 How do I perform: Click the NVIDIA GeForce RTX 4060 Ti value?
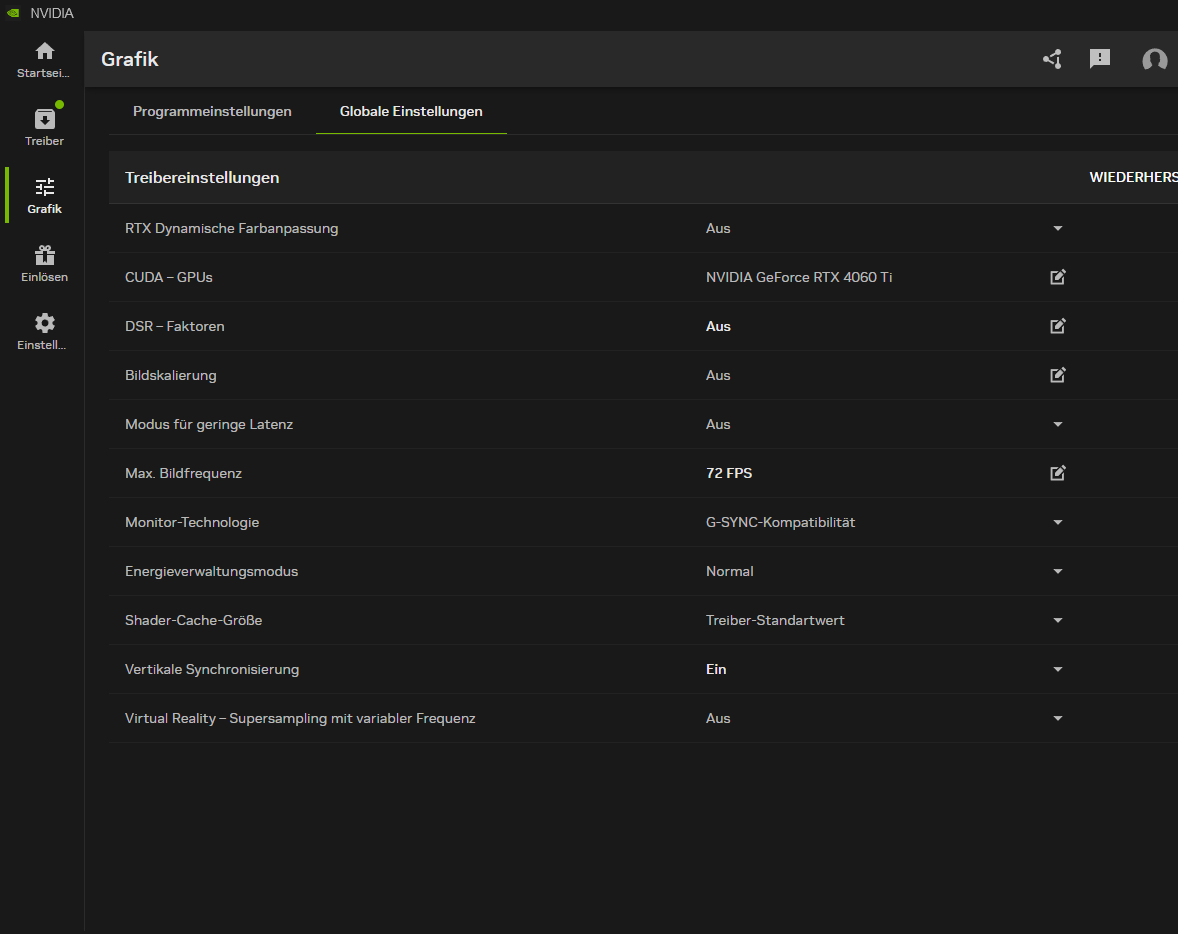(x=799, y=277)
